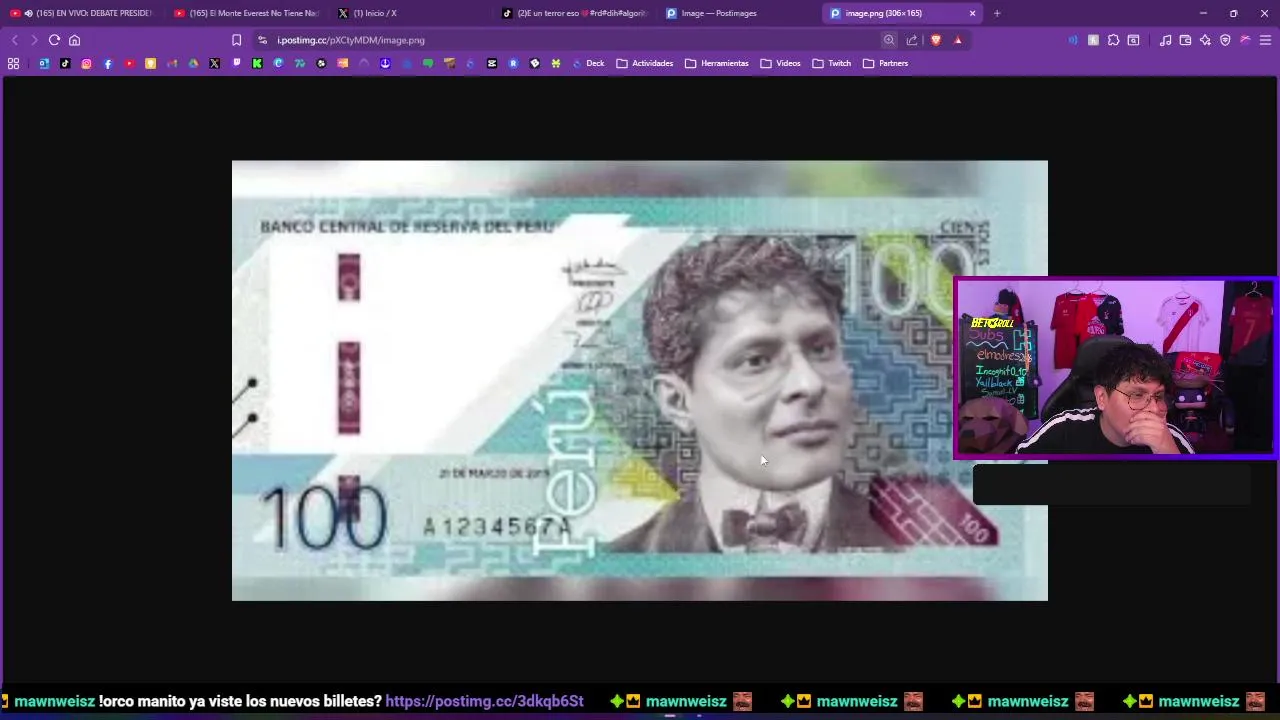Switch to the TikTok 'E un terror eso' tab
The height and width of the screenshot is (720, 1280).
pyautogui.click(x=576, y=13)
